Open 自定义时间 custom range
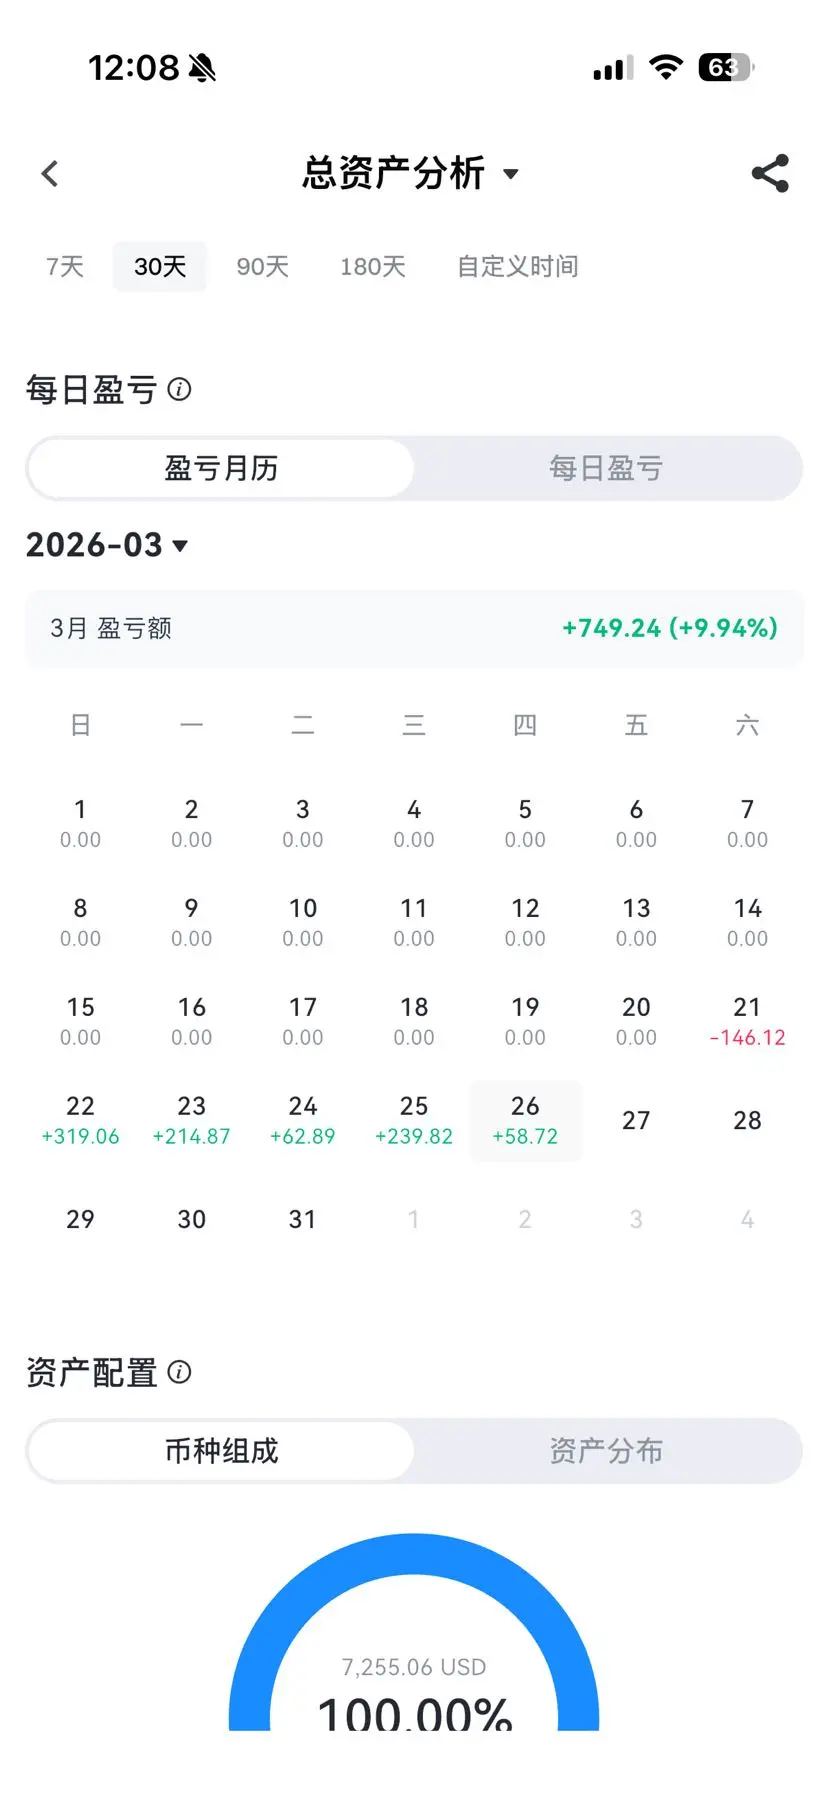This screenshot has height=1801, width=828. point(517,267)
